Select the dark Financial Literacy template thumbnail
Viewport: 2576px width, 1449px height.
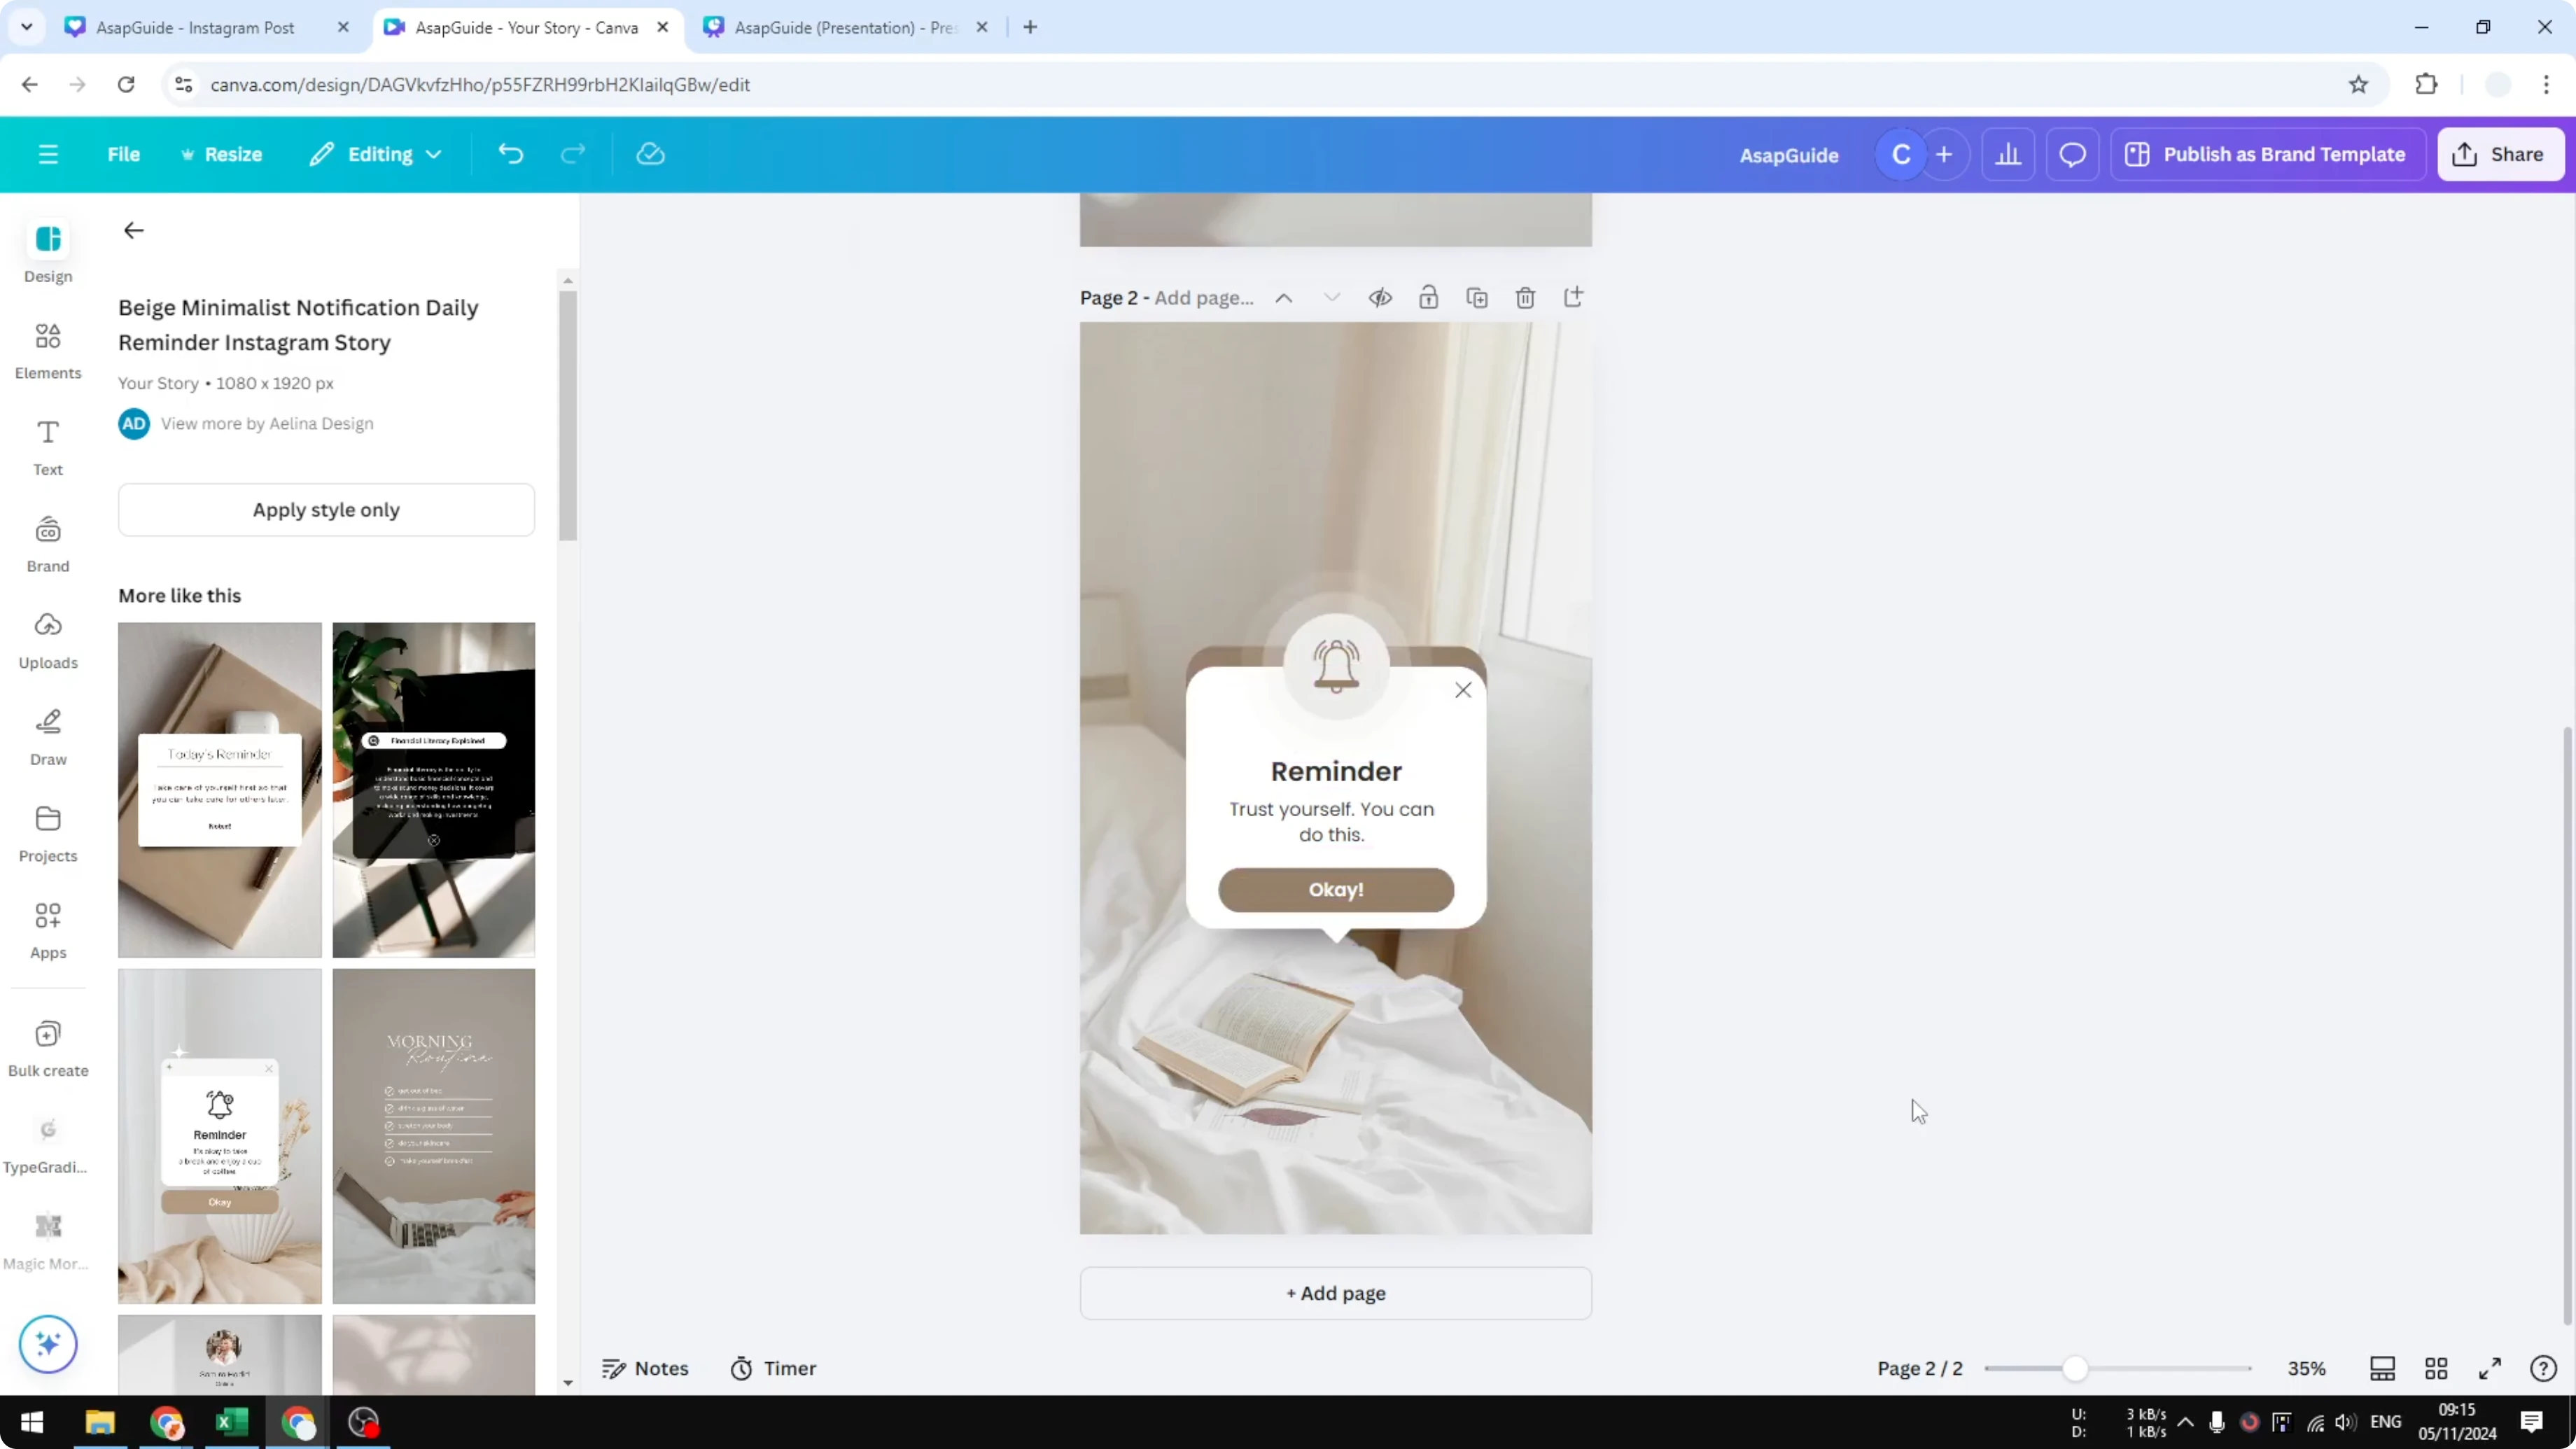coord(434,790)
